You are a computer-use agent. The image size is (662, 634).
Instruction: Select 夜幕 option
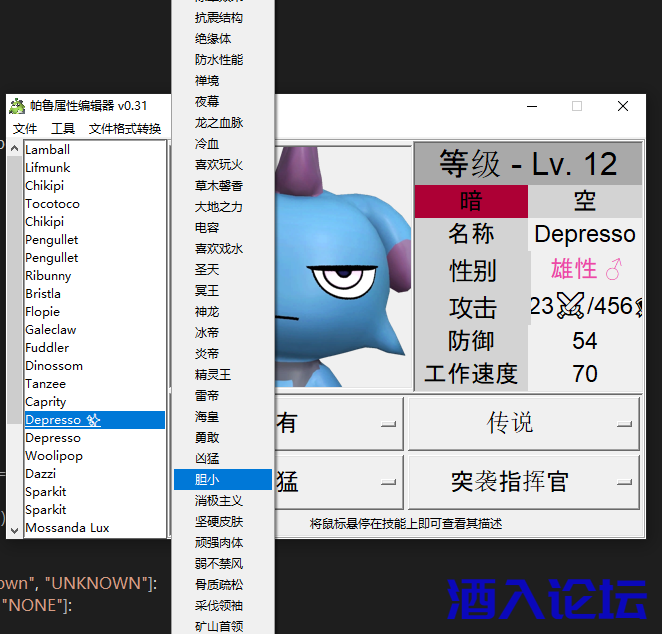(x=223, y=101)
